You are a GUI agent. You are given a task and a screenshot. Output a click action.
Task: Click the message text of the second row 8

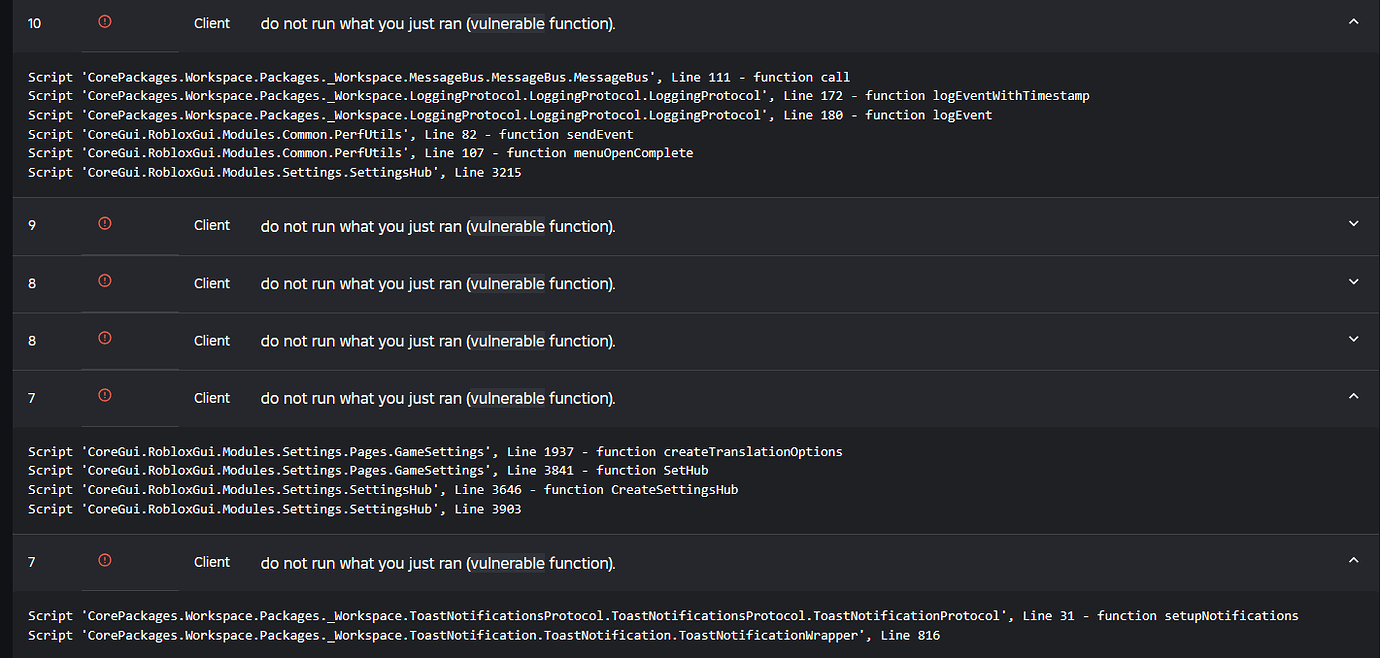(438, 341)
